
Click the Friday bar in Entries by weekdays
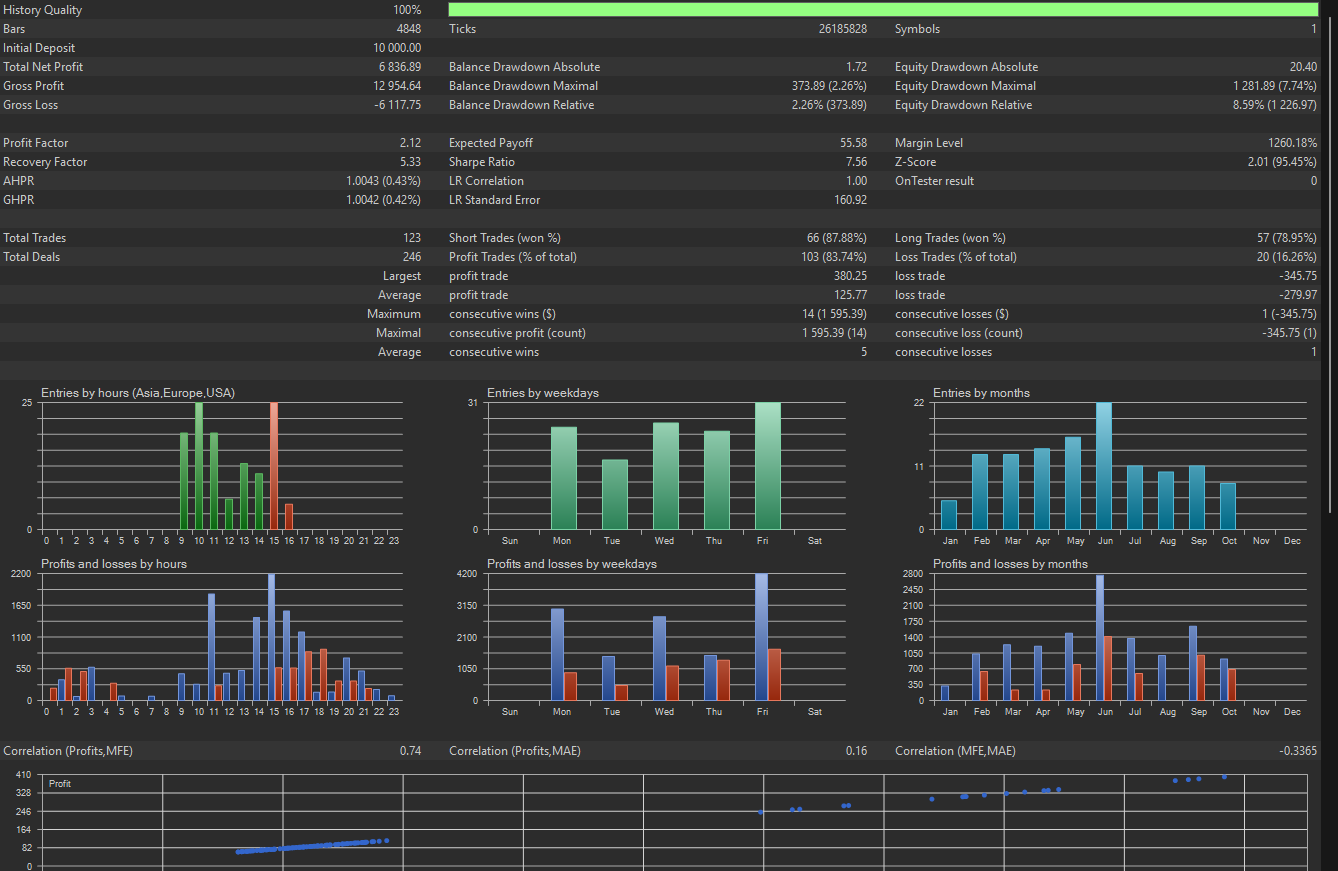(768, 466)
